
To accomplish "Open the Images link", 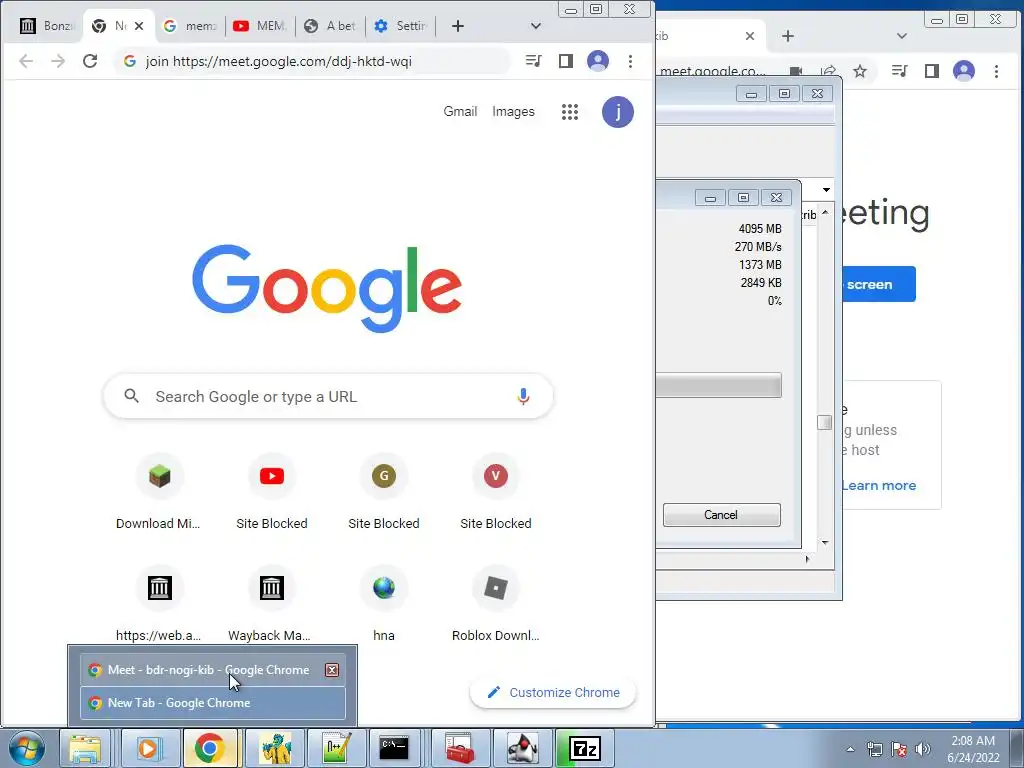I will pyautogui.click(x=513, y=112).
